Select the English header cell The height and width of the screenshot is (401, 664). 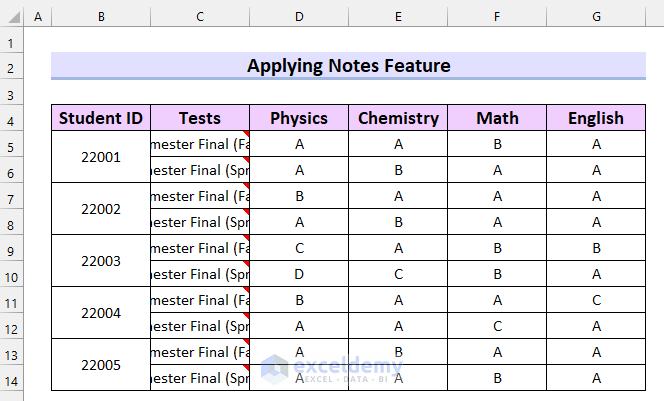(596, 118)
